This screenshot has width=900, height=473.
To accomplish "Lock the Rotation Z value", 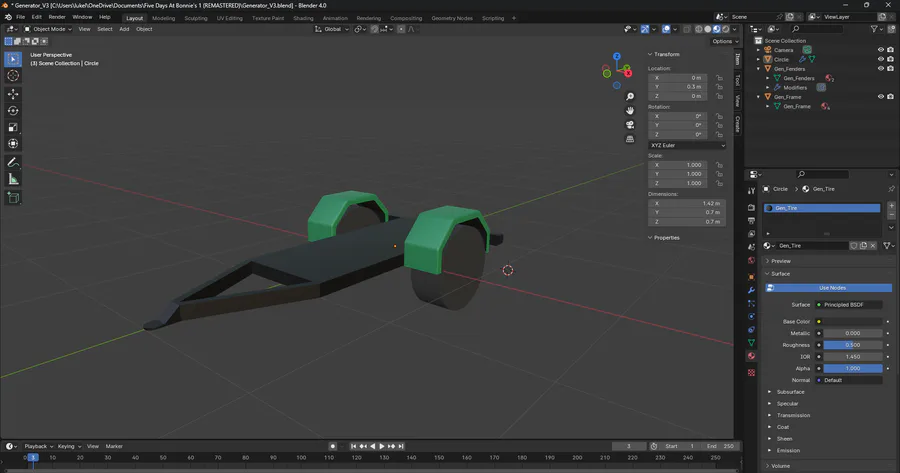I will tap(719, 134).
